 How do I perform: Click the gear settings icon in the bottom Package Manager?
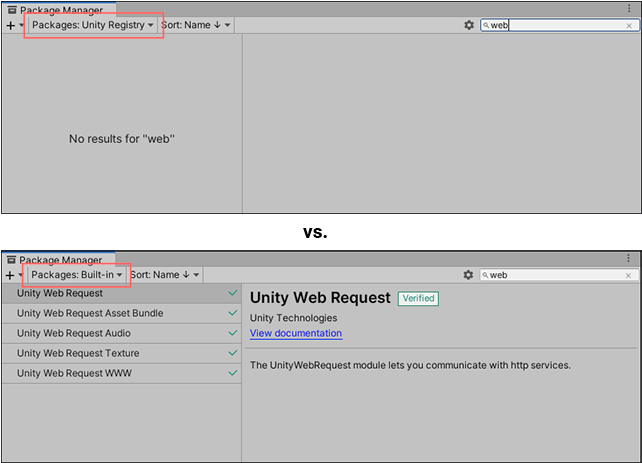468,275
